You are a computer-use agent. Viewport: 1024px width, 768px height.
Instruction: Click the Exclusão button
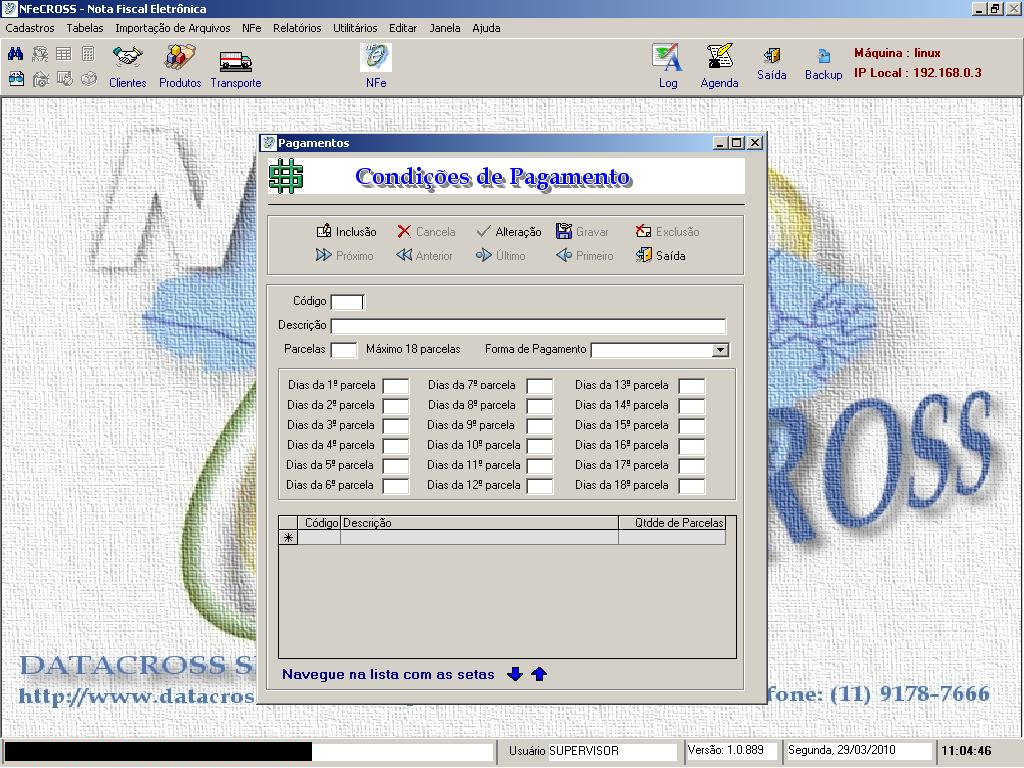(x=667, y=231)
